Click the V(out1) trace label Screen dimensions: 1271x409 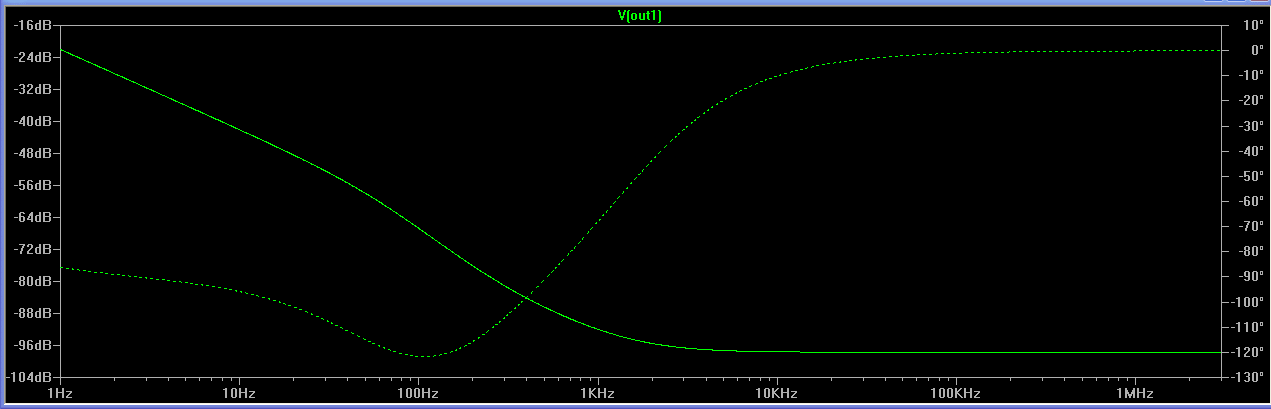pos(640,15)
